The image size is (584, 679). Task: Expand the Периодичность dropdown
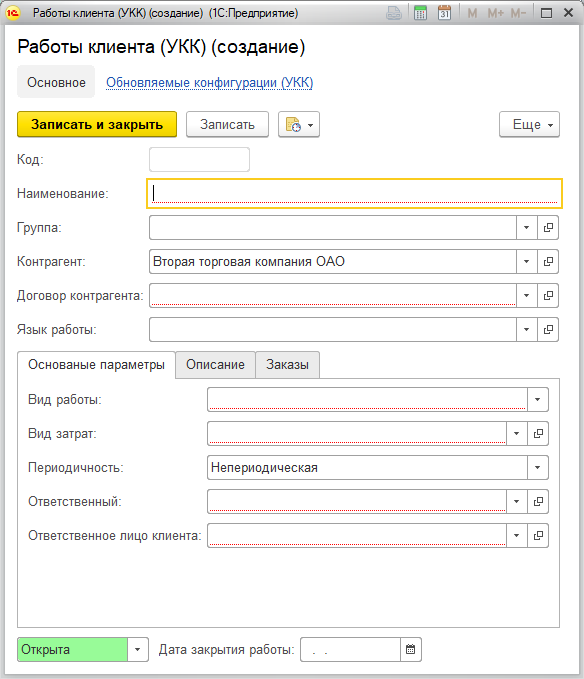coord(538,468)
